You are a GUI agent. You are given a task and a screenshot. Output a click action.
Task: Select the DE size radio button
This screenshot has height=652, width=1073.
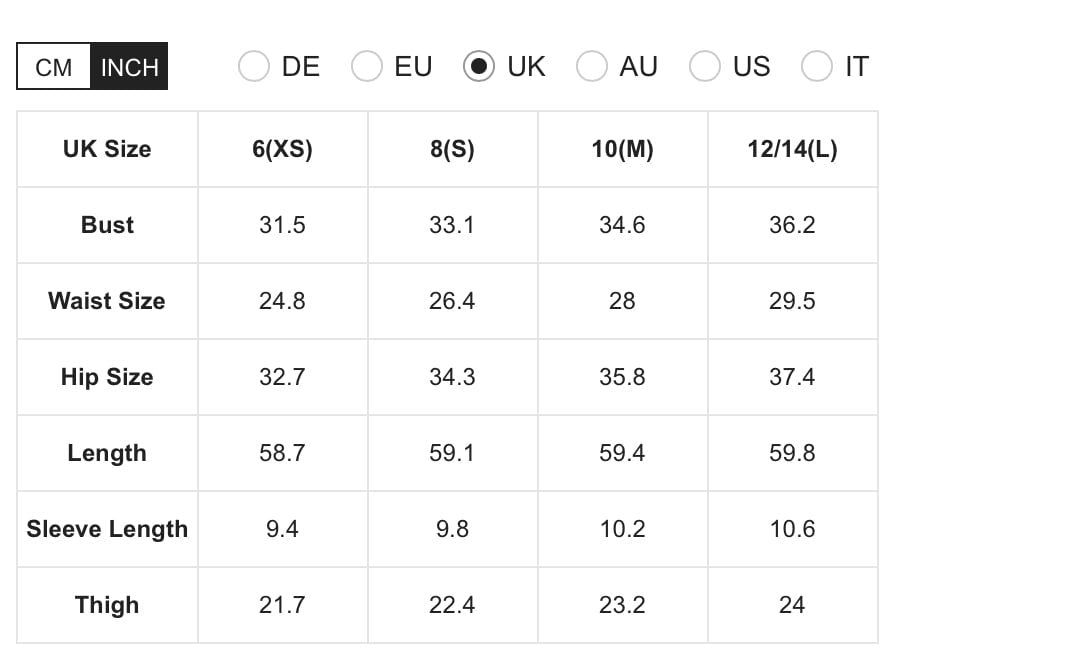click(x=254, y=67)
